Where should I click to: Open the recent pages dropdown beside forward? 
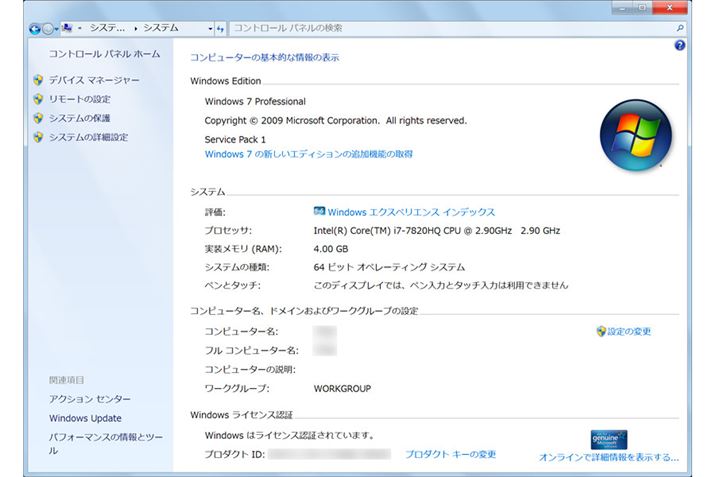tap(59, 29)
